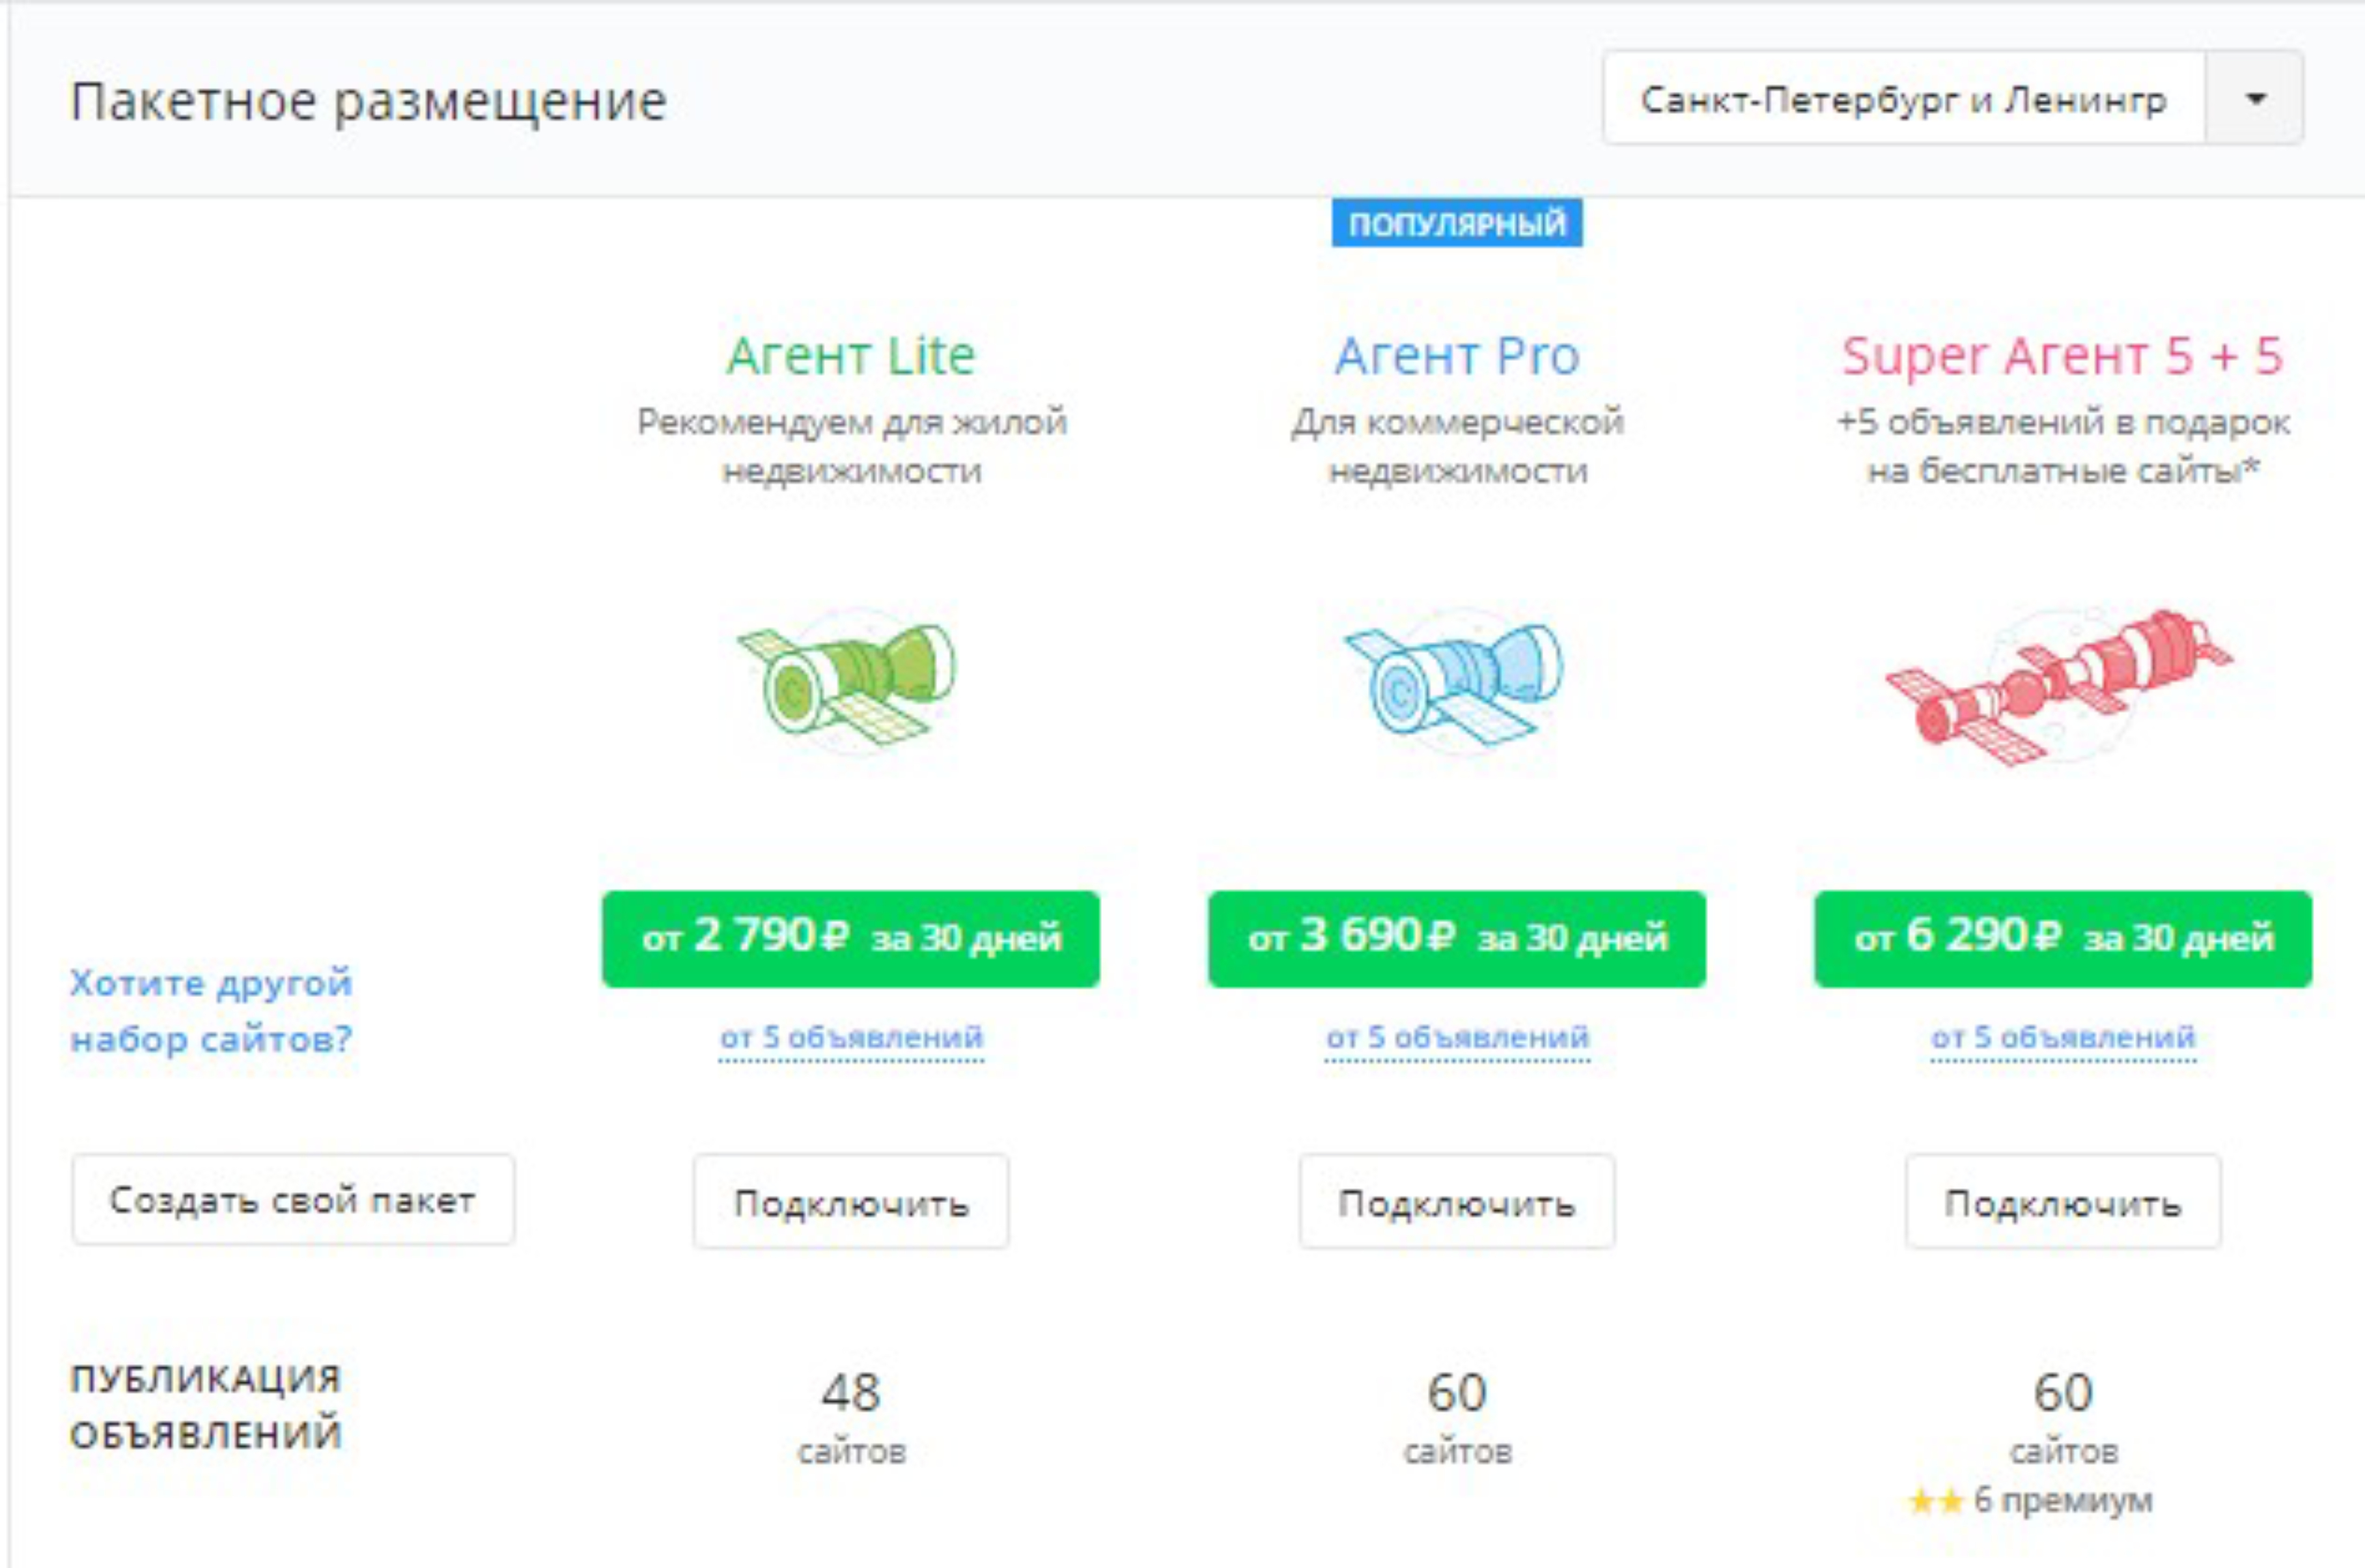Image resolution: width=2365 pixels, height=1568 pixels.
Task: Click the Агент Pro plan title
Action: 1457,356
